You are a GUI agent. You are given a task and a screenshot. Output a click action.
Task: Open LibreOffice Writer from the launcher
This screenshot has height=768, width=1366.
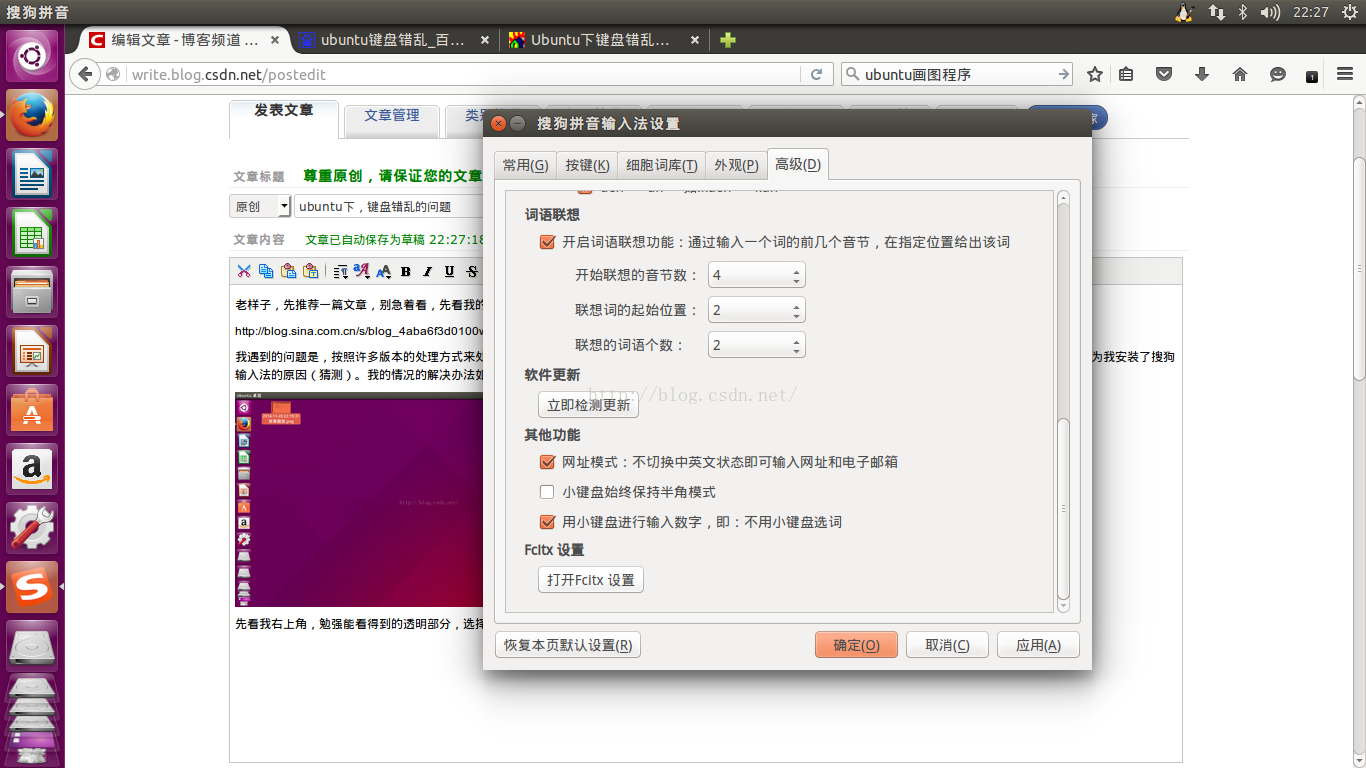tap(33, 174)
